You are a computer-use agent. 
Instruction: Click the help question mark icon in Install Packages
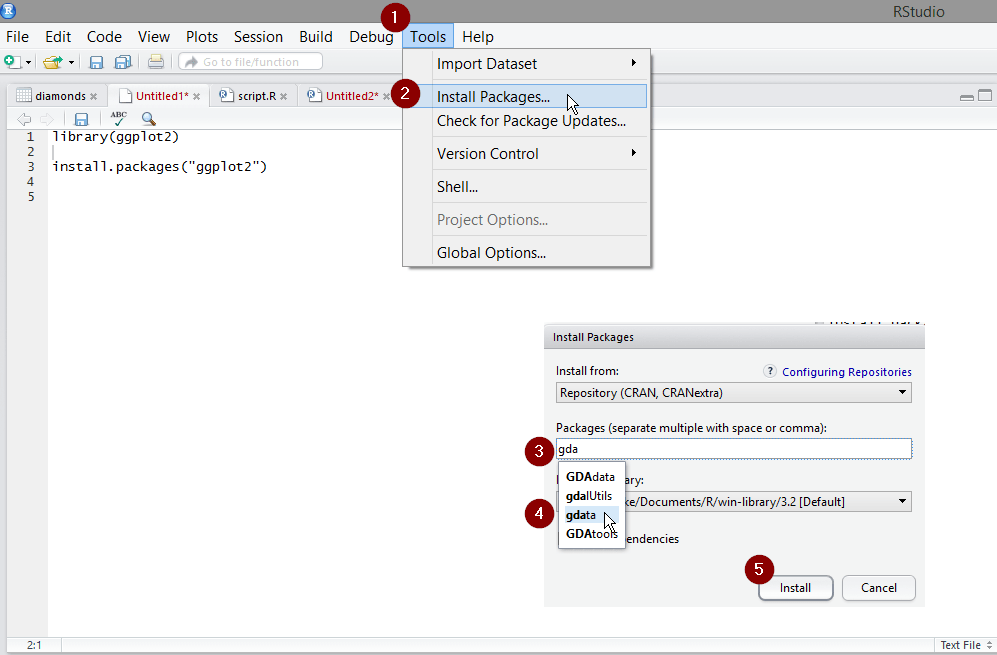click(x=769, y=371)
